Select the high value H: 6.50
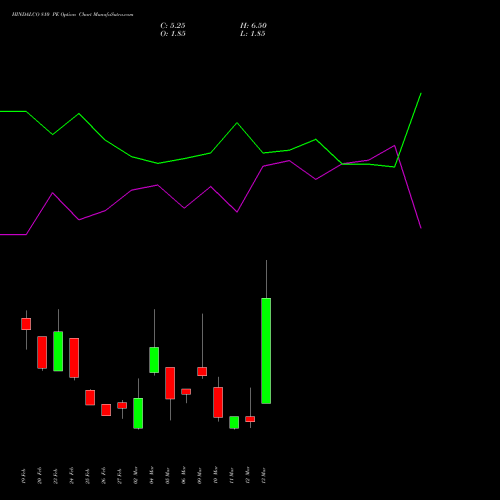 click(x=253, y=26)
